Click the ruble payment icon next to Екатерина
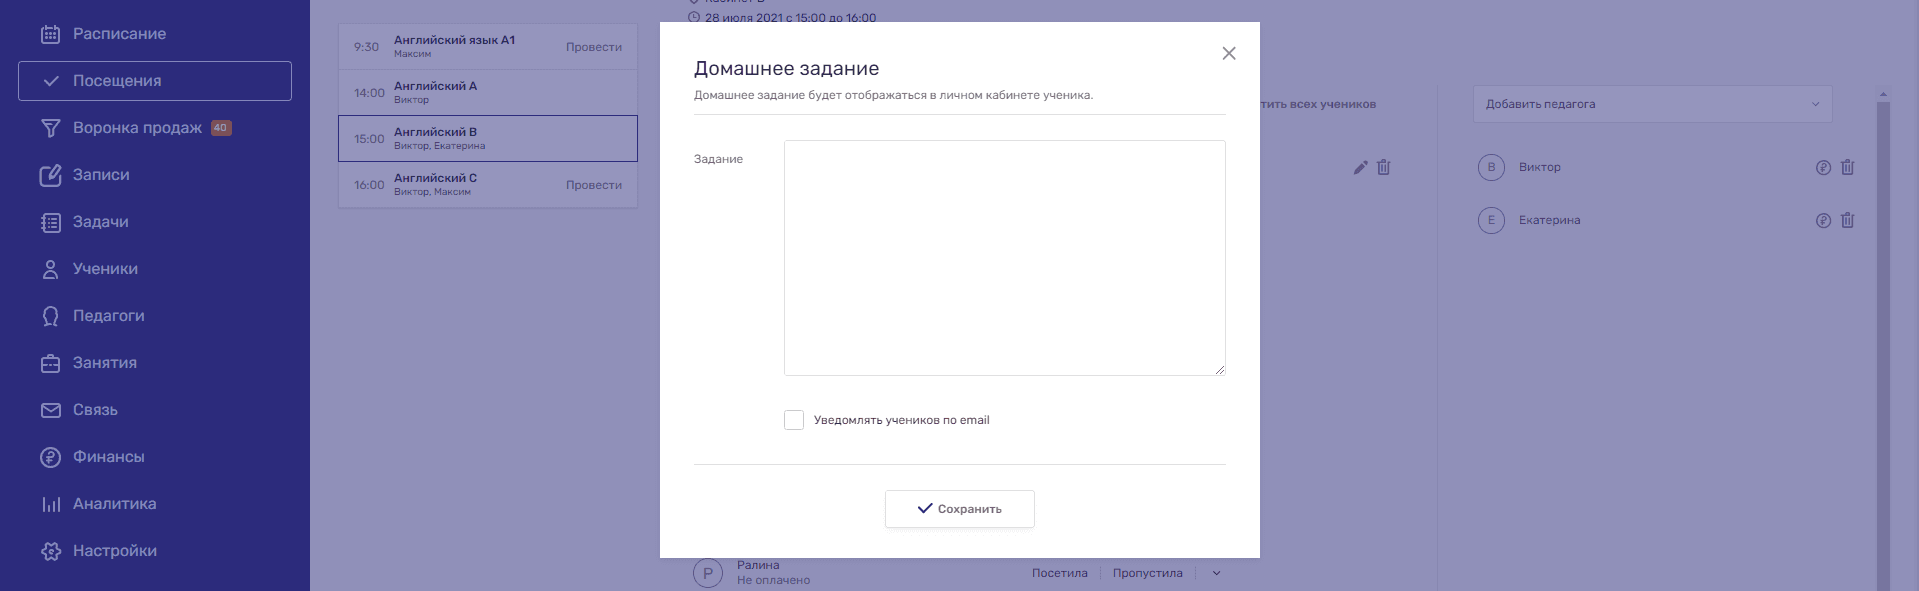 (1823, 221)
